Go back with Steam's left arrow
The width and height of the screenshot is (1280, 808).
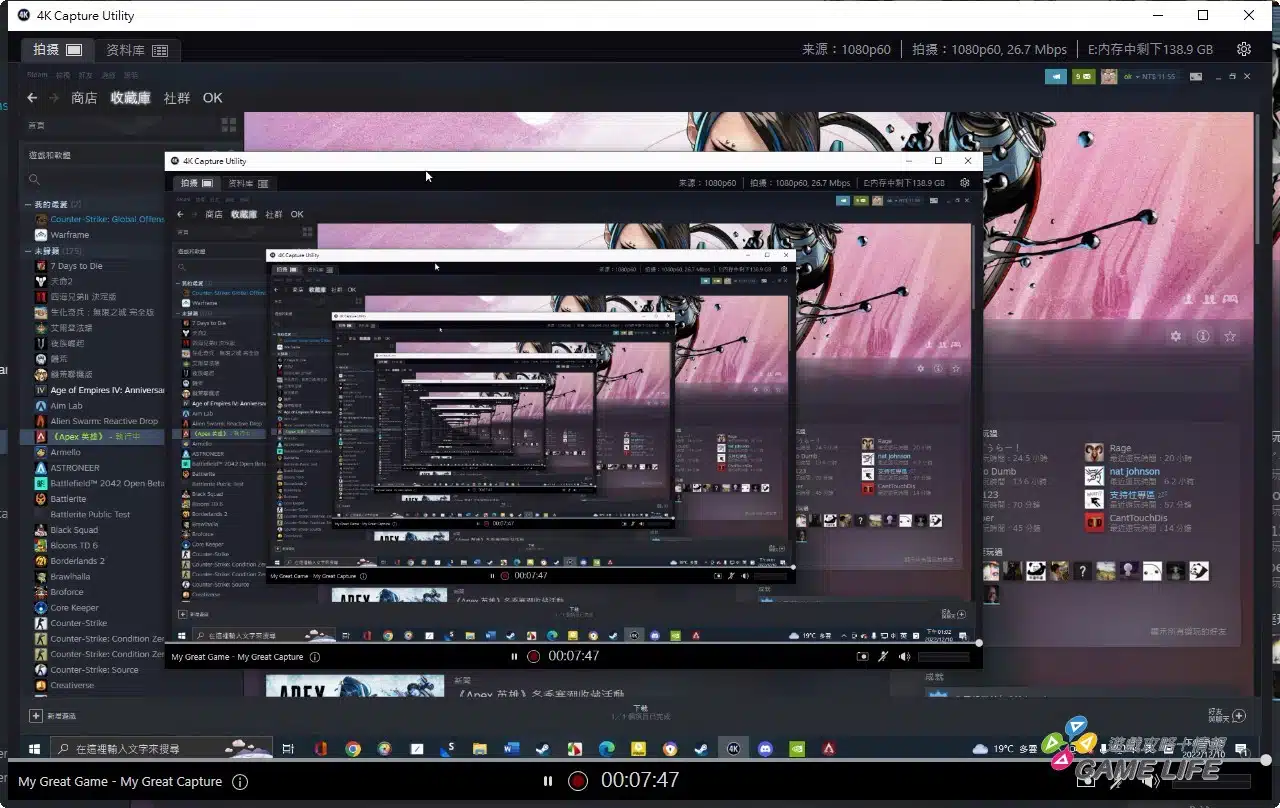[32, 98]
